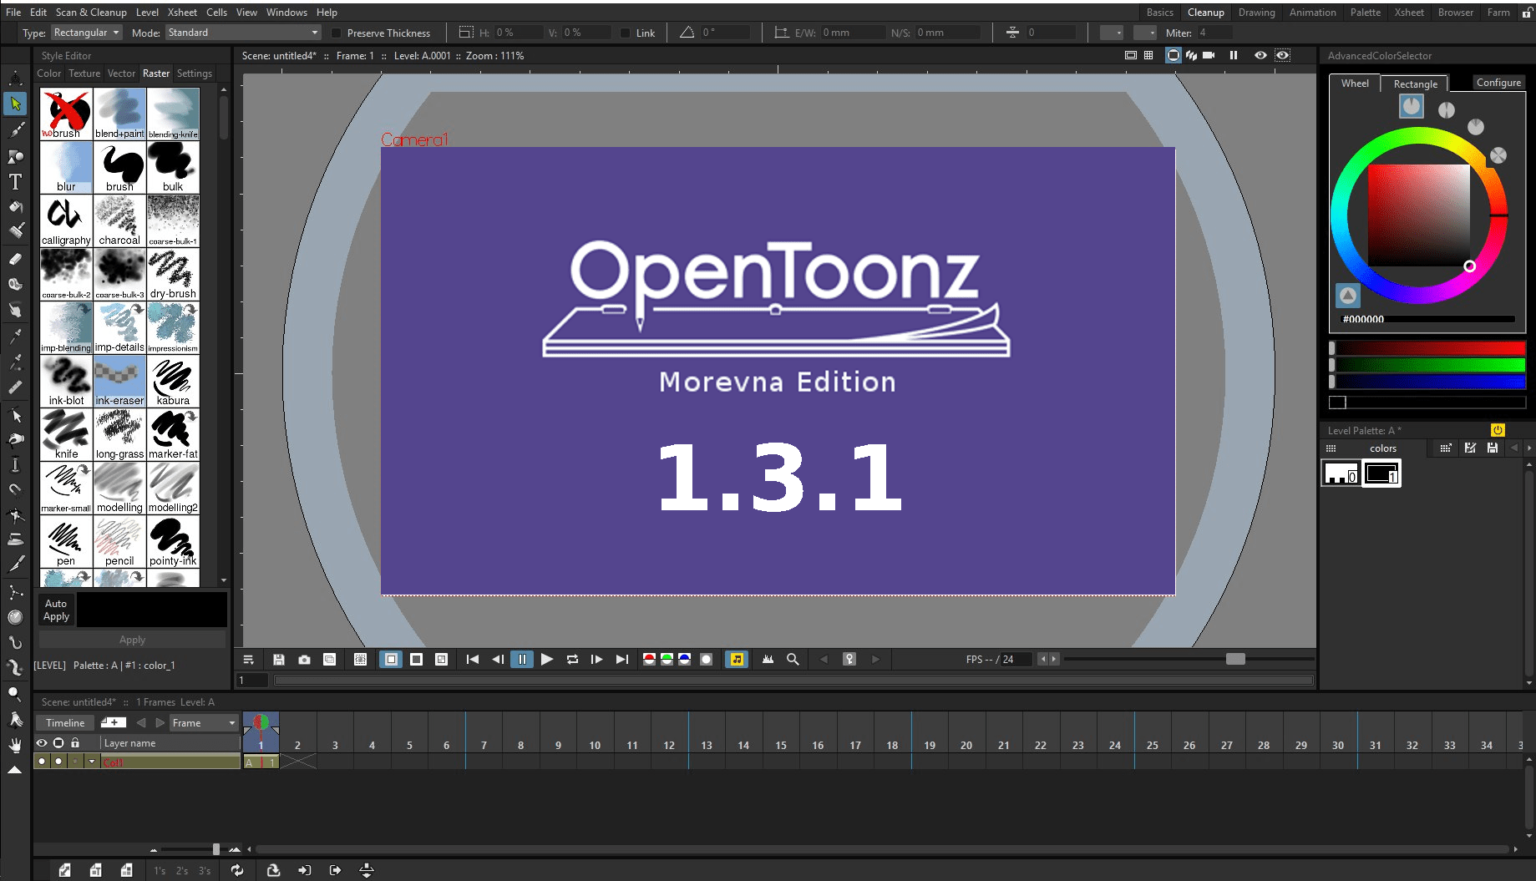This screenshot has height=881, width=1536.
Task: Activate the zoom magnifier below the viewer
Action: tap(792, 659)
